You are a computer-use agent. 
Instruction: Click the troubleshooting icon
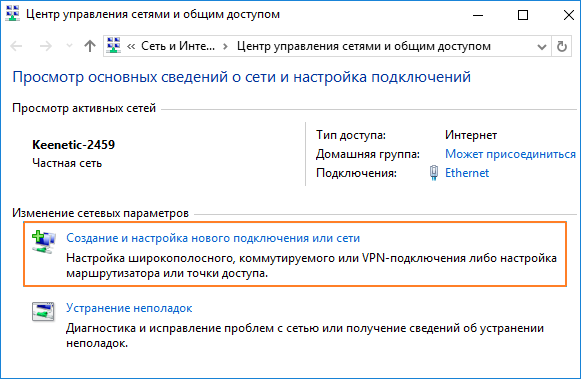click(x=43, y=312)
